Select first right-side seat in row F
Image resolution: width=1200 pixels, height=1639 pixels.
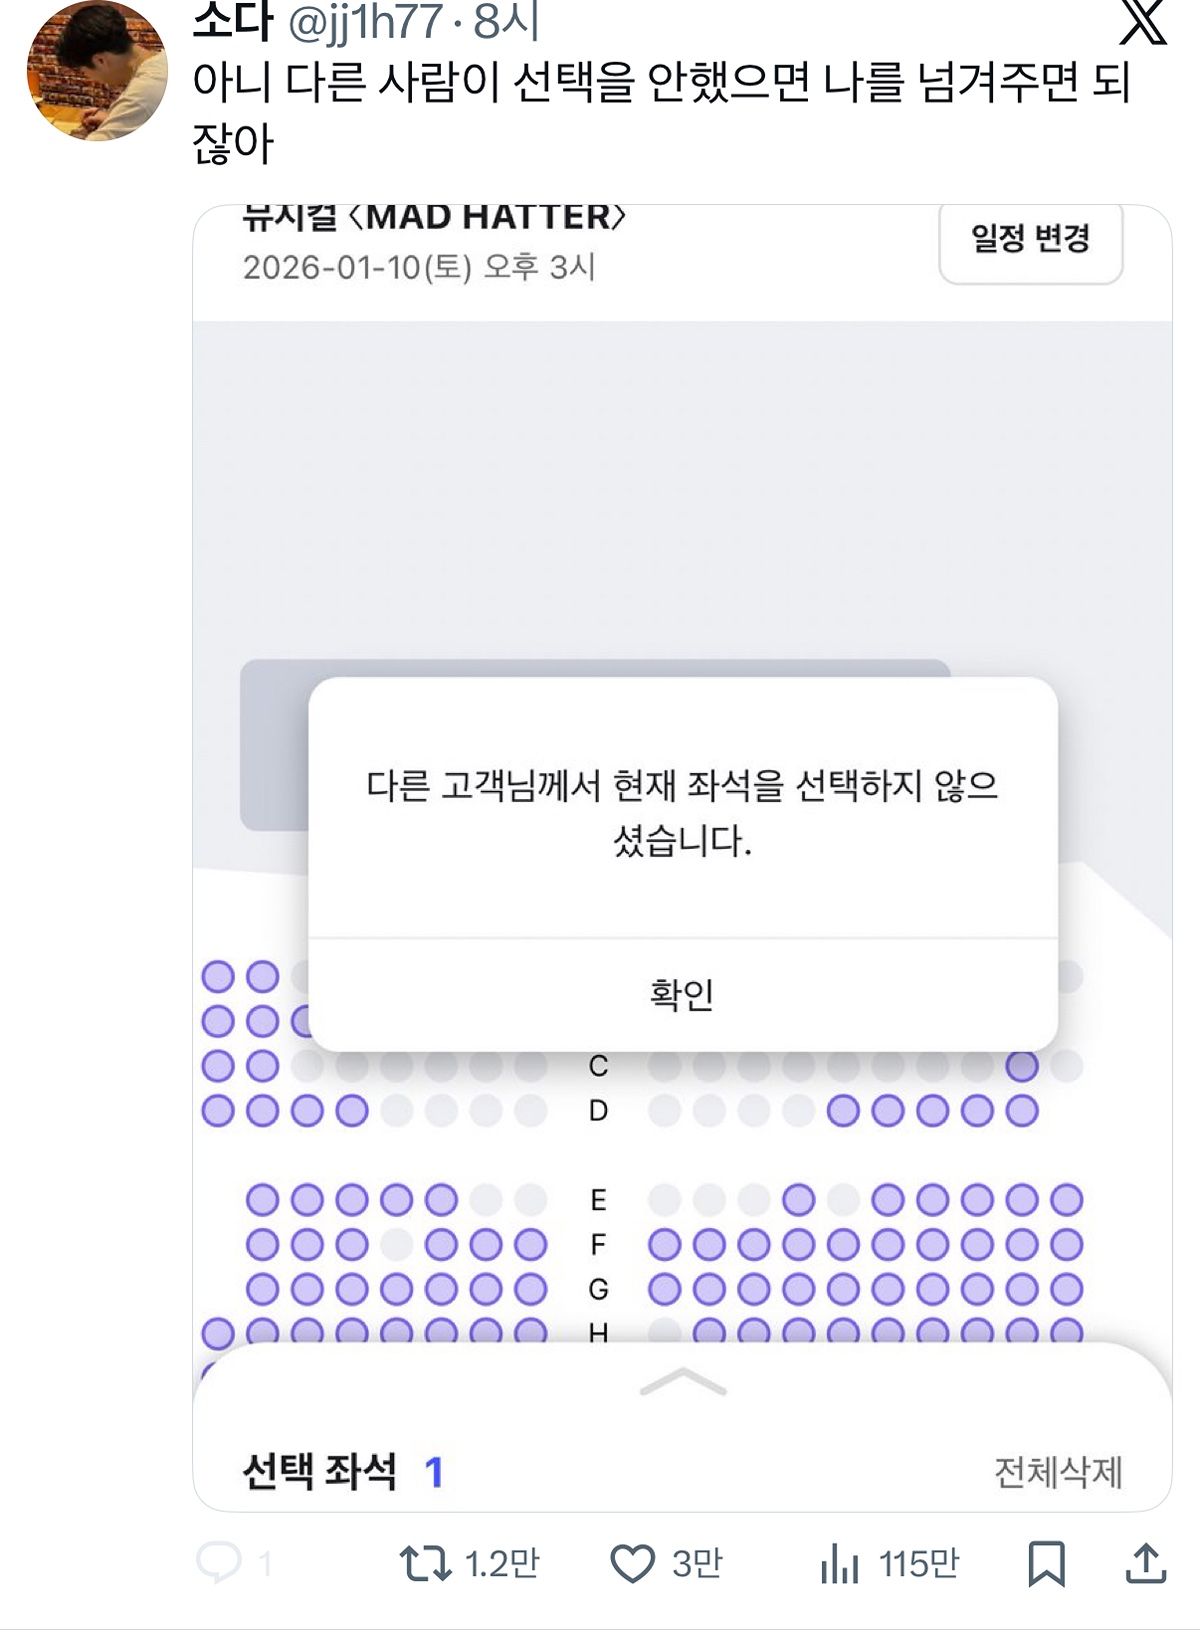point(665,1245)
